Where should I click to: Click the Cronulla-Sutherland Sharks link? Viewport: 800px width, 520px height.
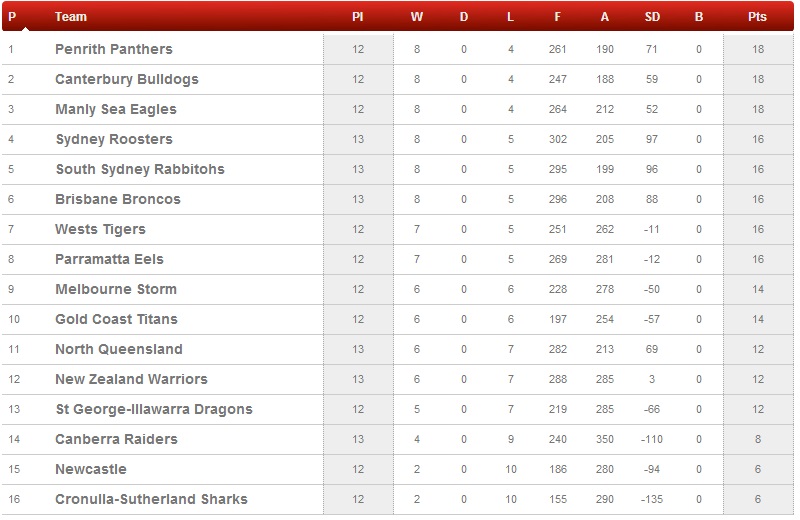click(151, 499)
